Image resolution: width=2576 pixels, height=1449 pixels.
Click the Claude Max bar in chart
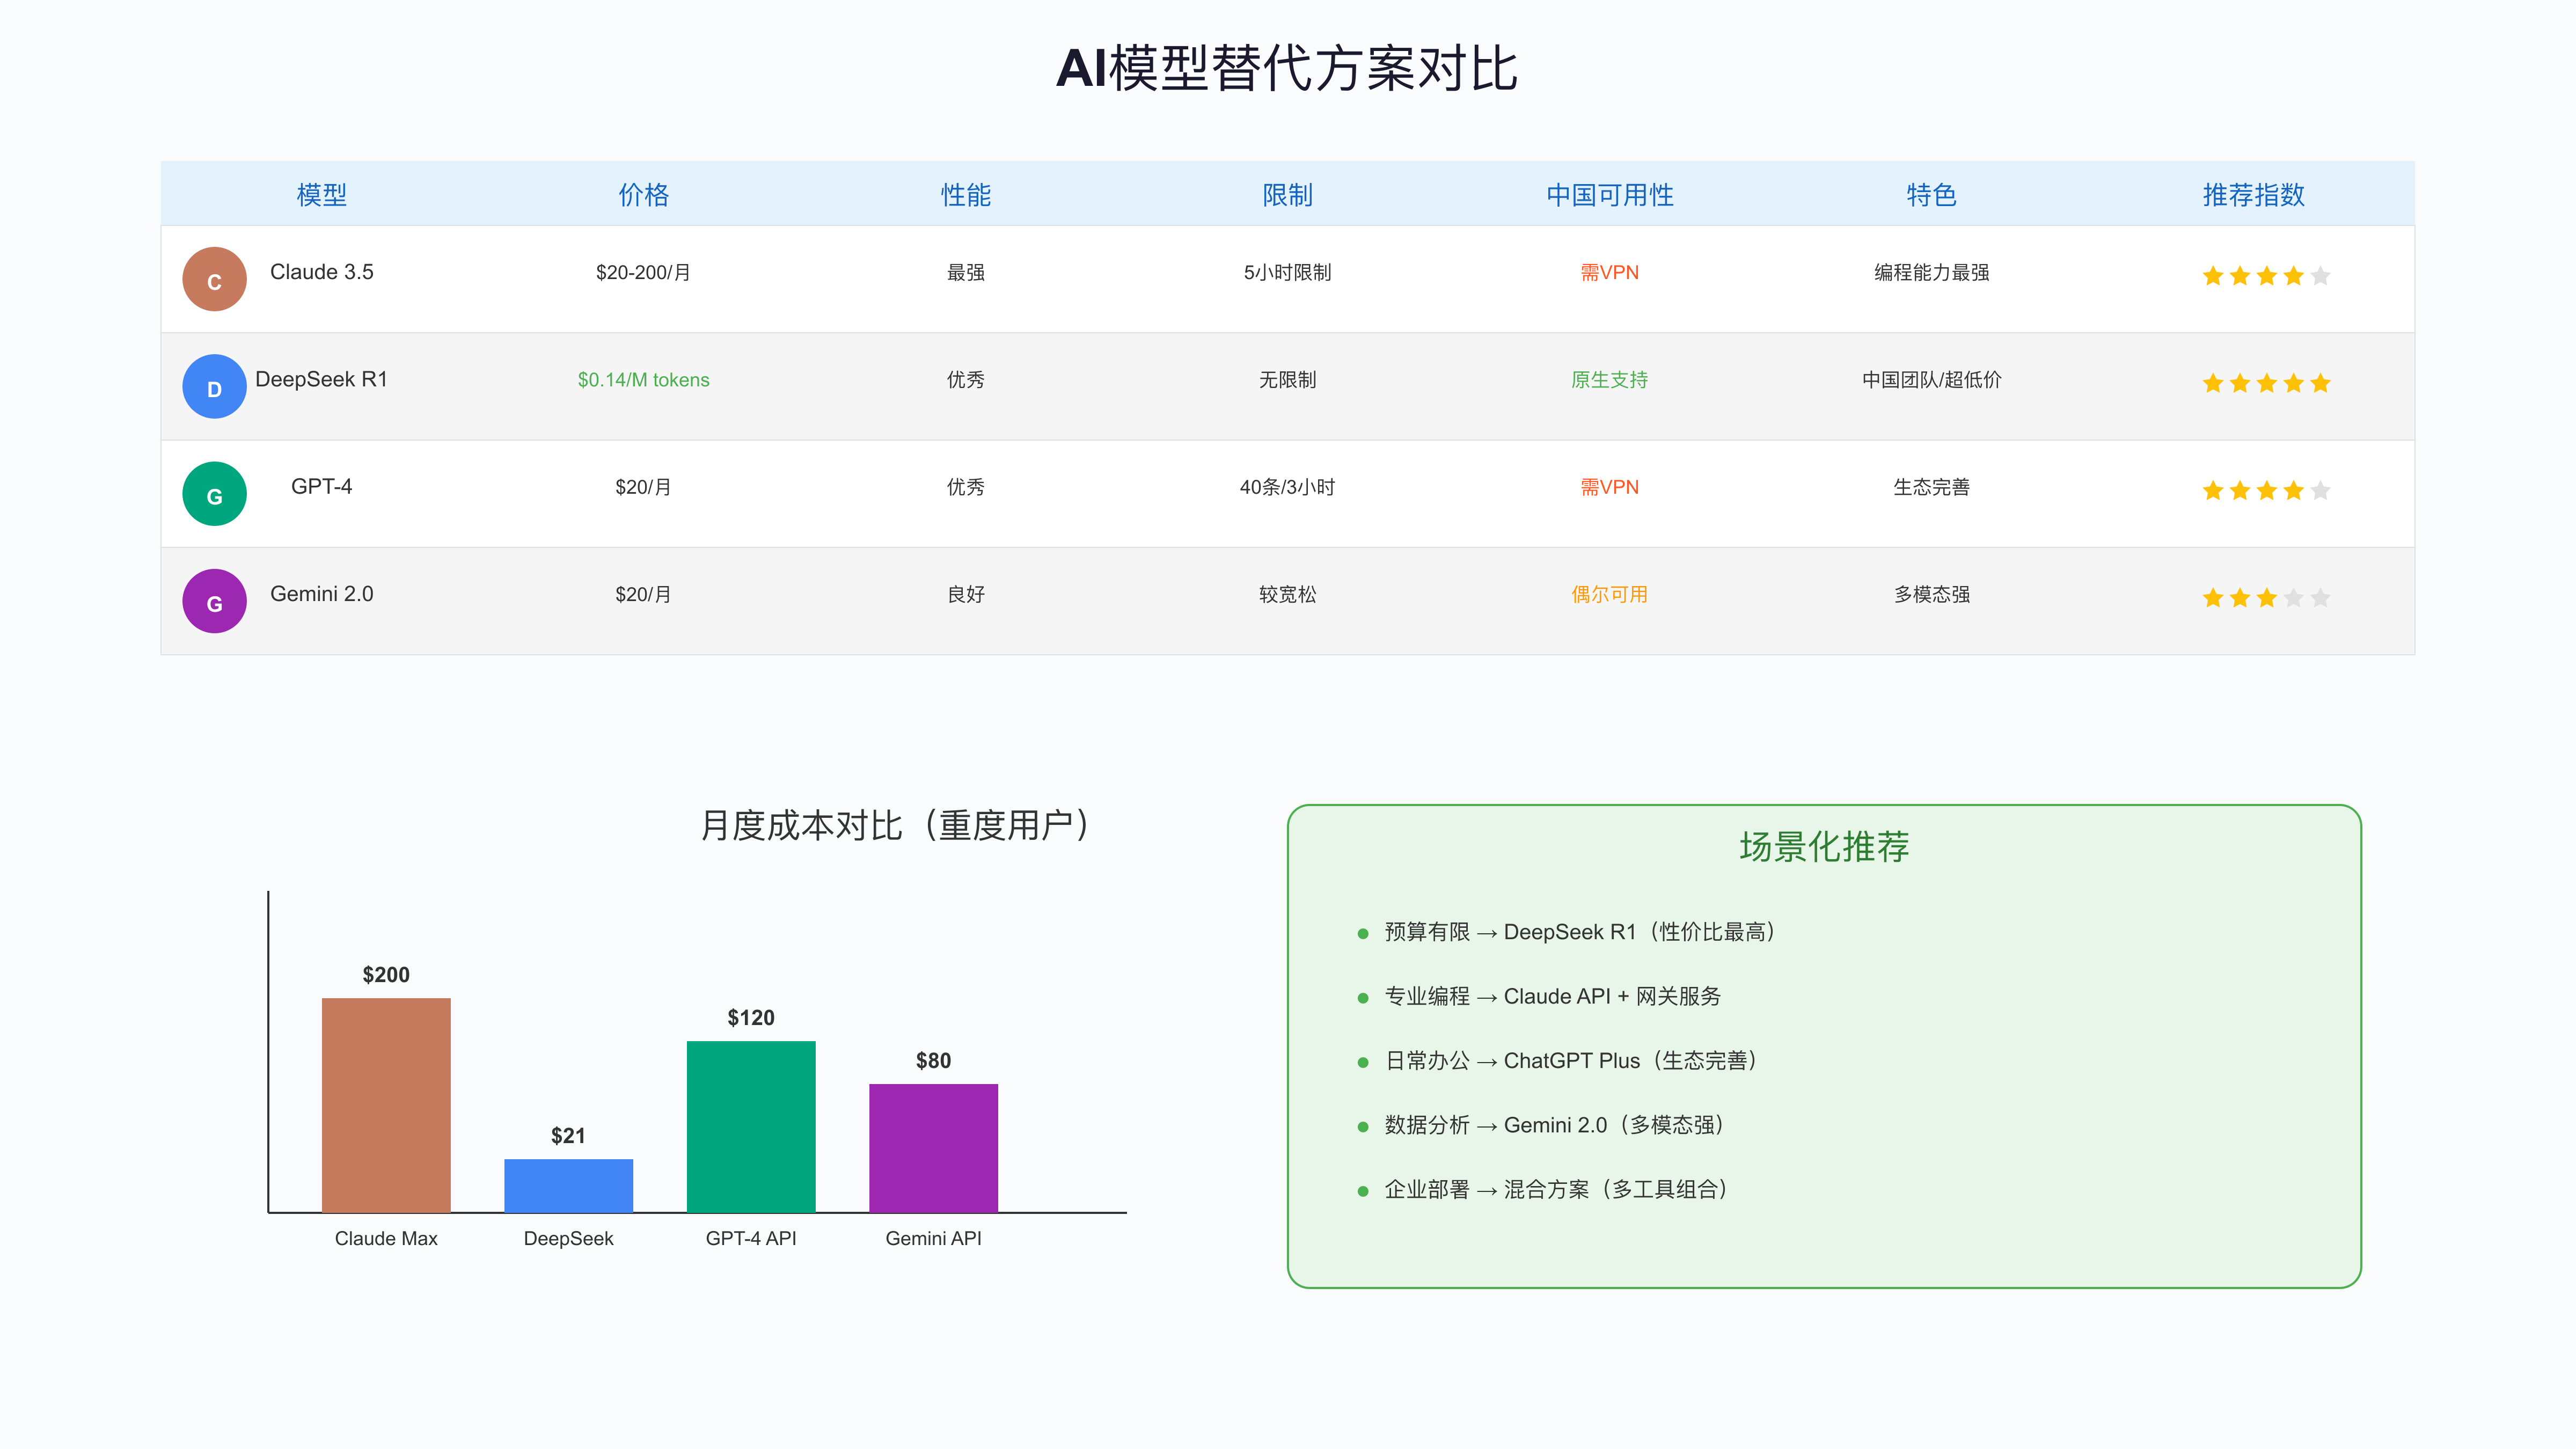[386, 1105]
